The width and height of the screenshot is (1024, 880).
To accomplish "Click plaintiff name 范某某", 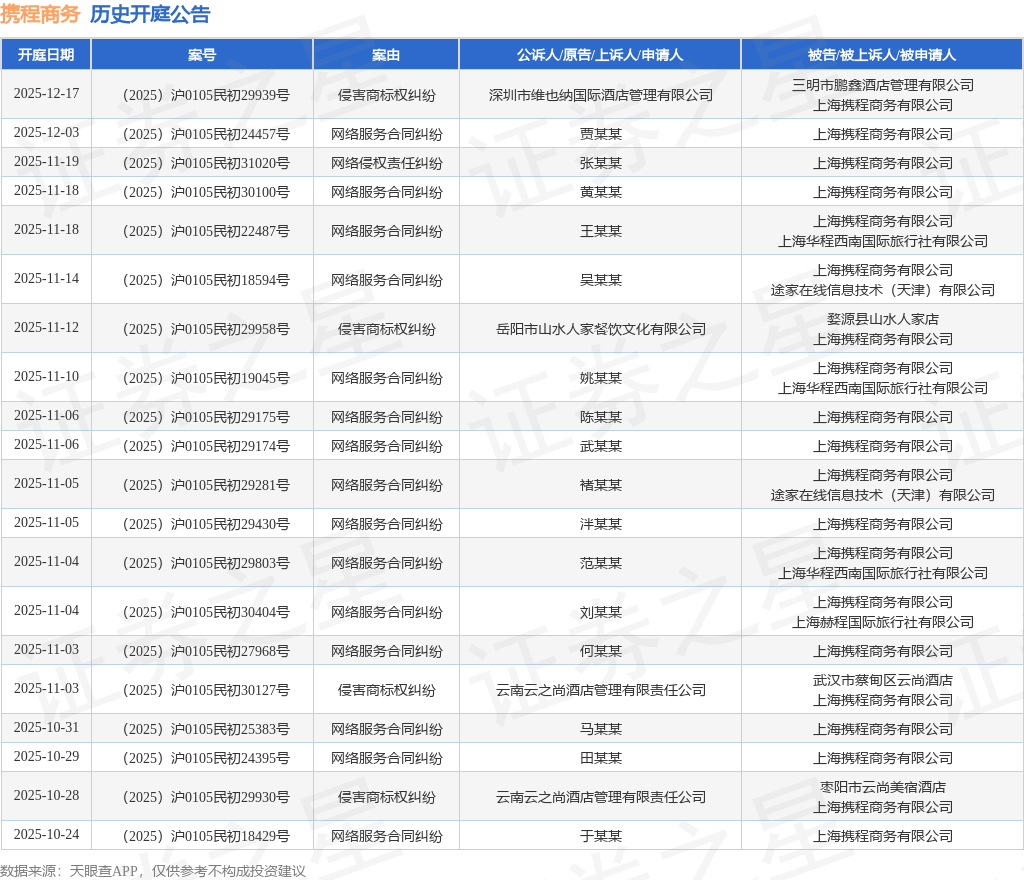I will (x=601, y=563).
